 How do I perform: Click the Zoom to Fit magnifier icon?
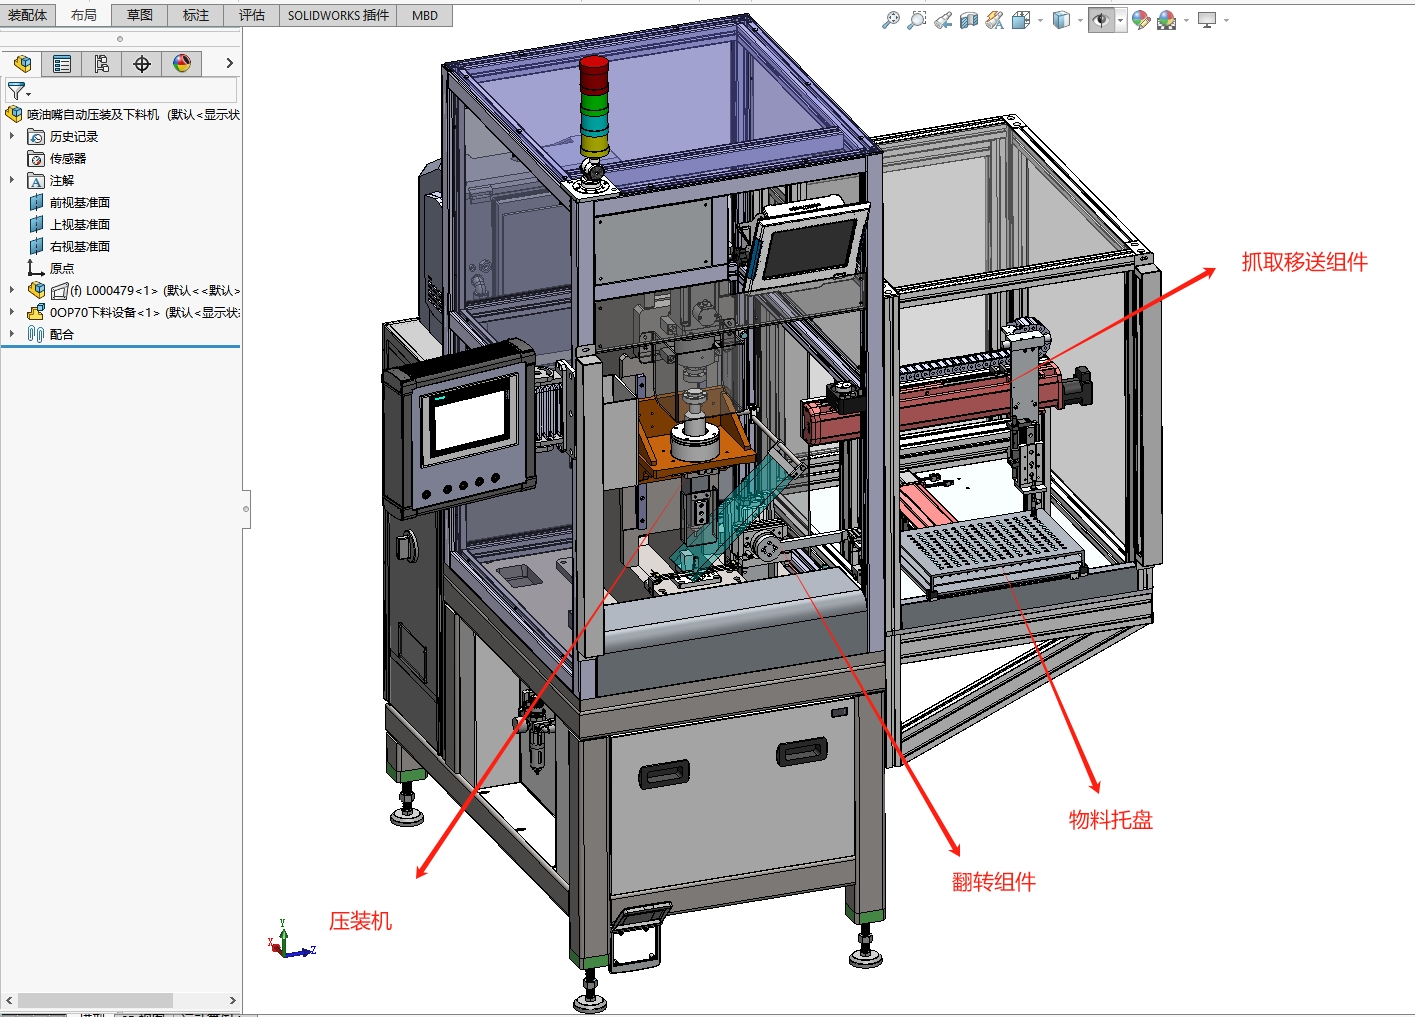[x=890, y=19]
